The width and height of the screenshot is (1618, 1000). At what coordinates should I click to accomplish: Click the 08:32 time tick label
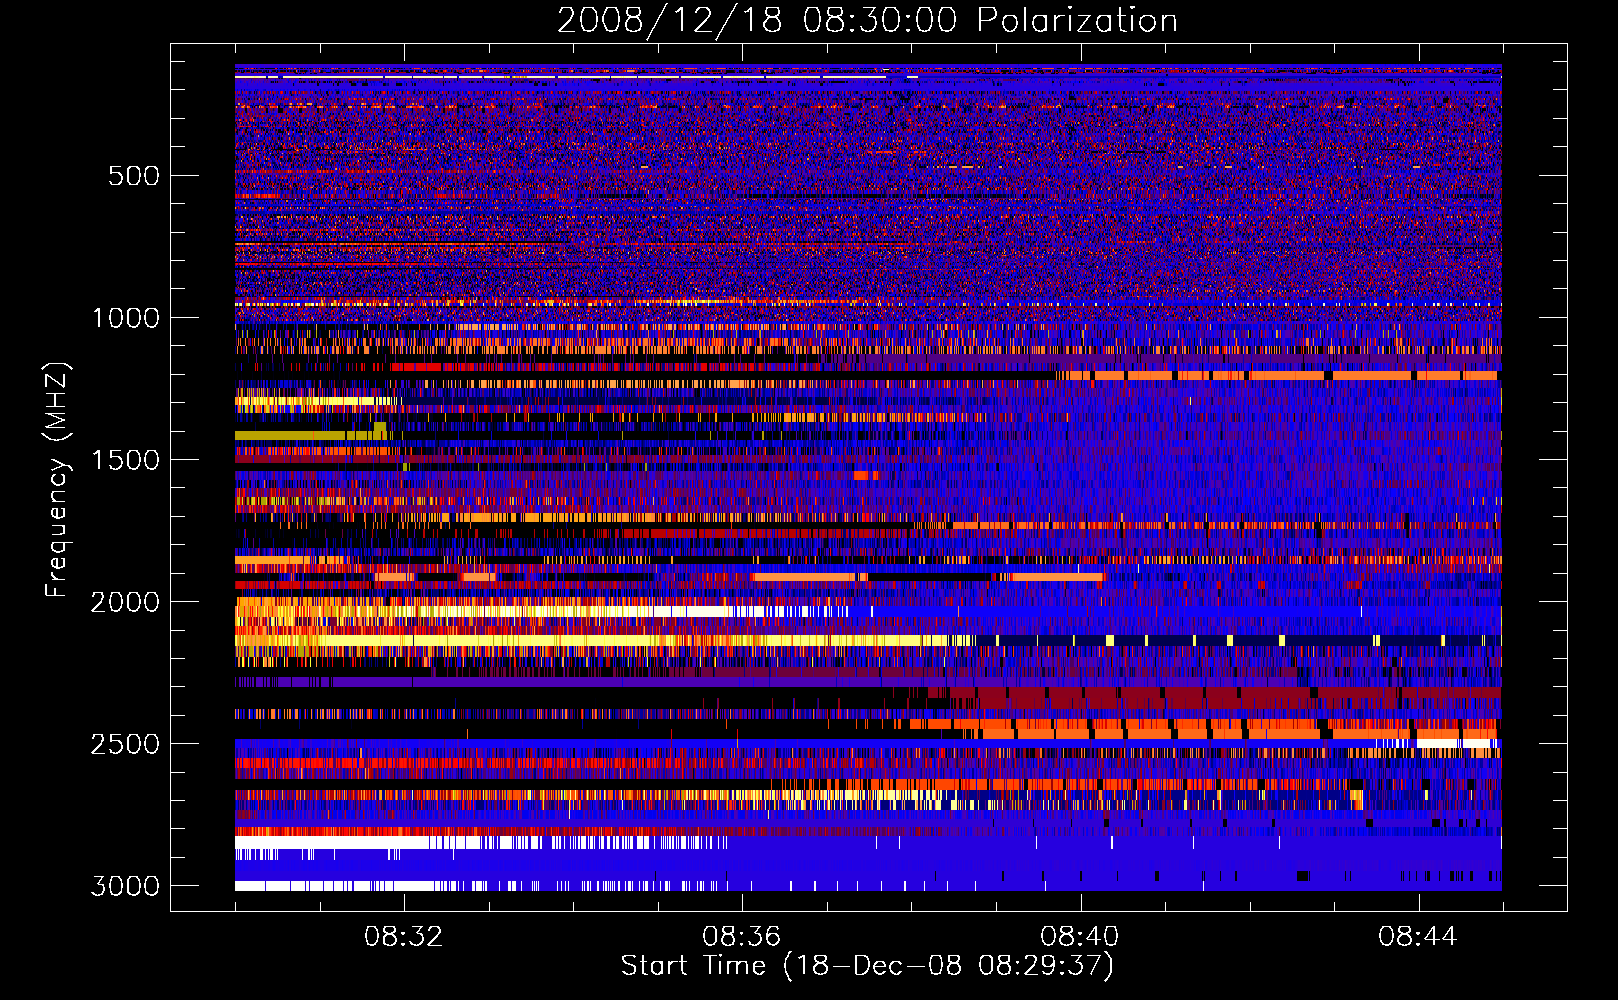point(404,937)
